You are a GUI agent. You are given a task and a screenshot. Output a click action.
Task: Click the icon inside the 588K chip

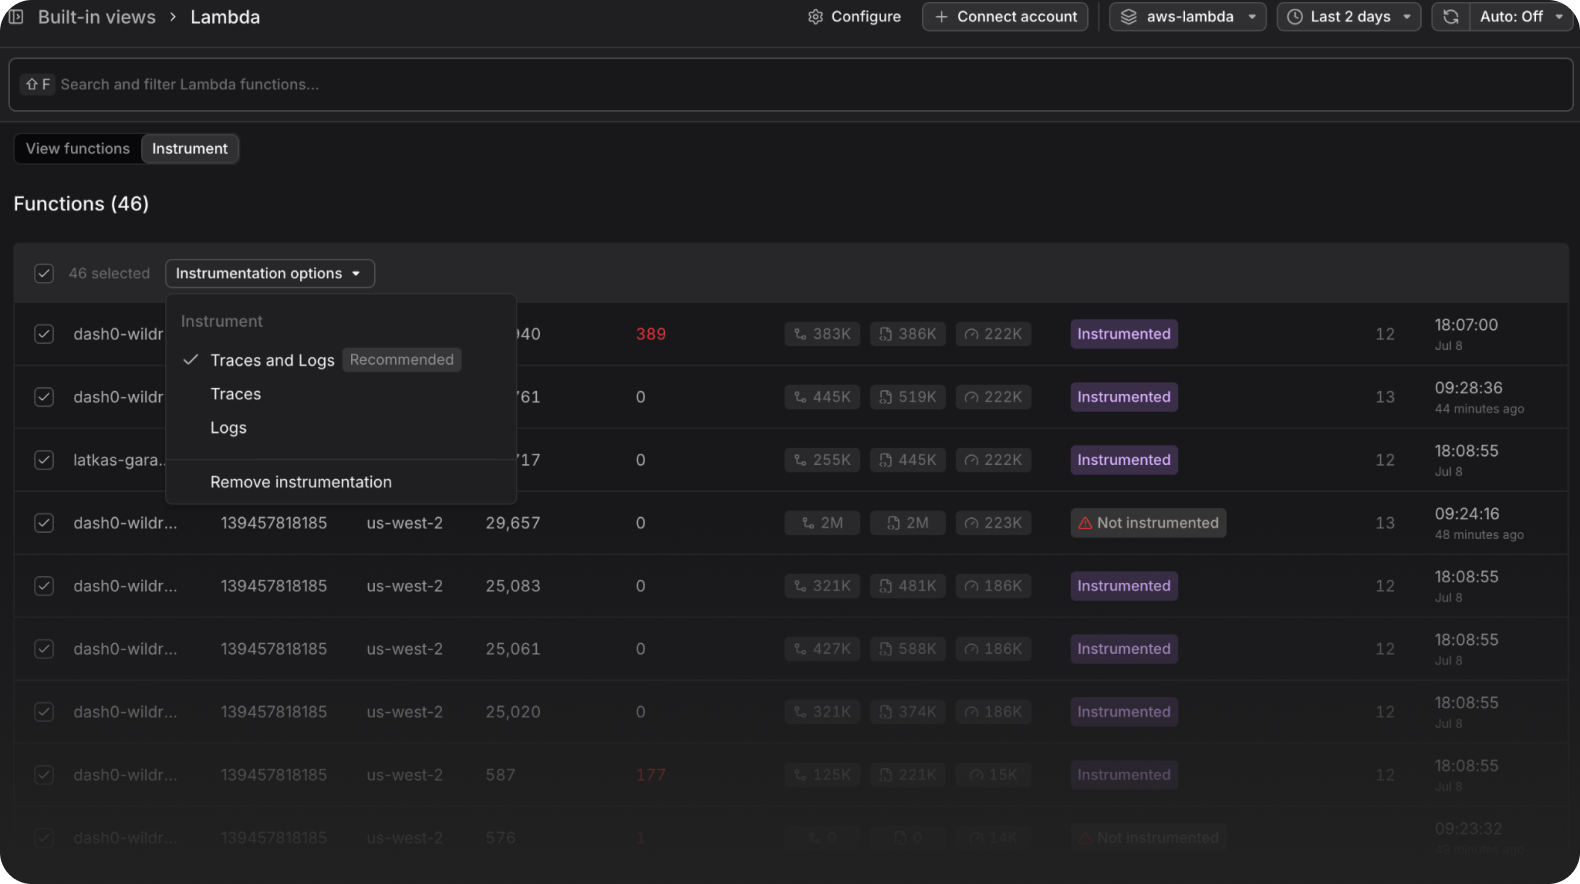885,649
